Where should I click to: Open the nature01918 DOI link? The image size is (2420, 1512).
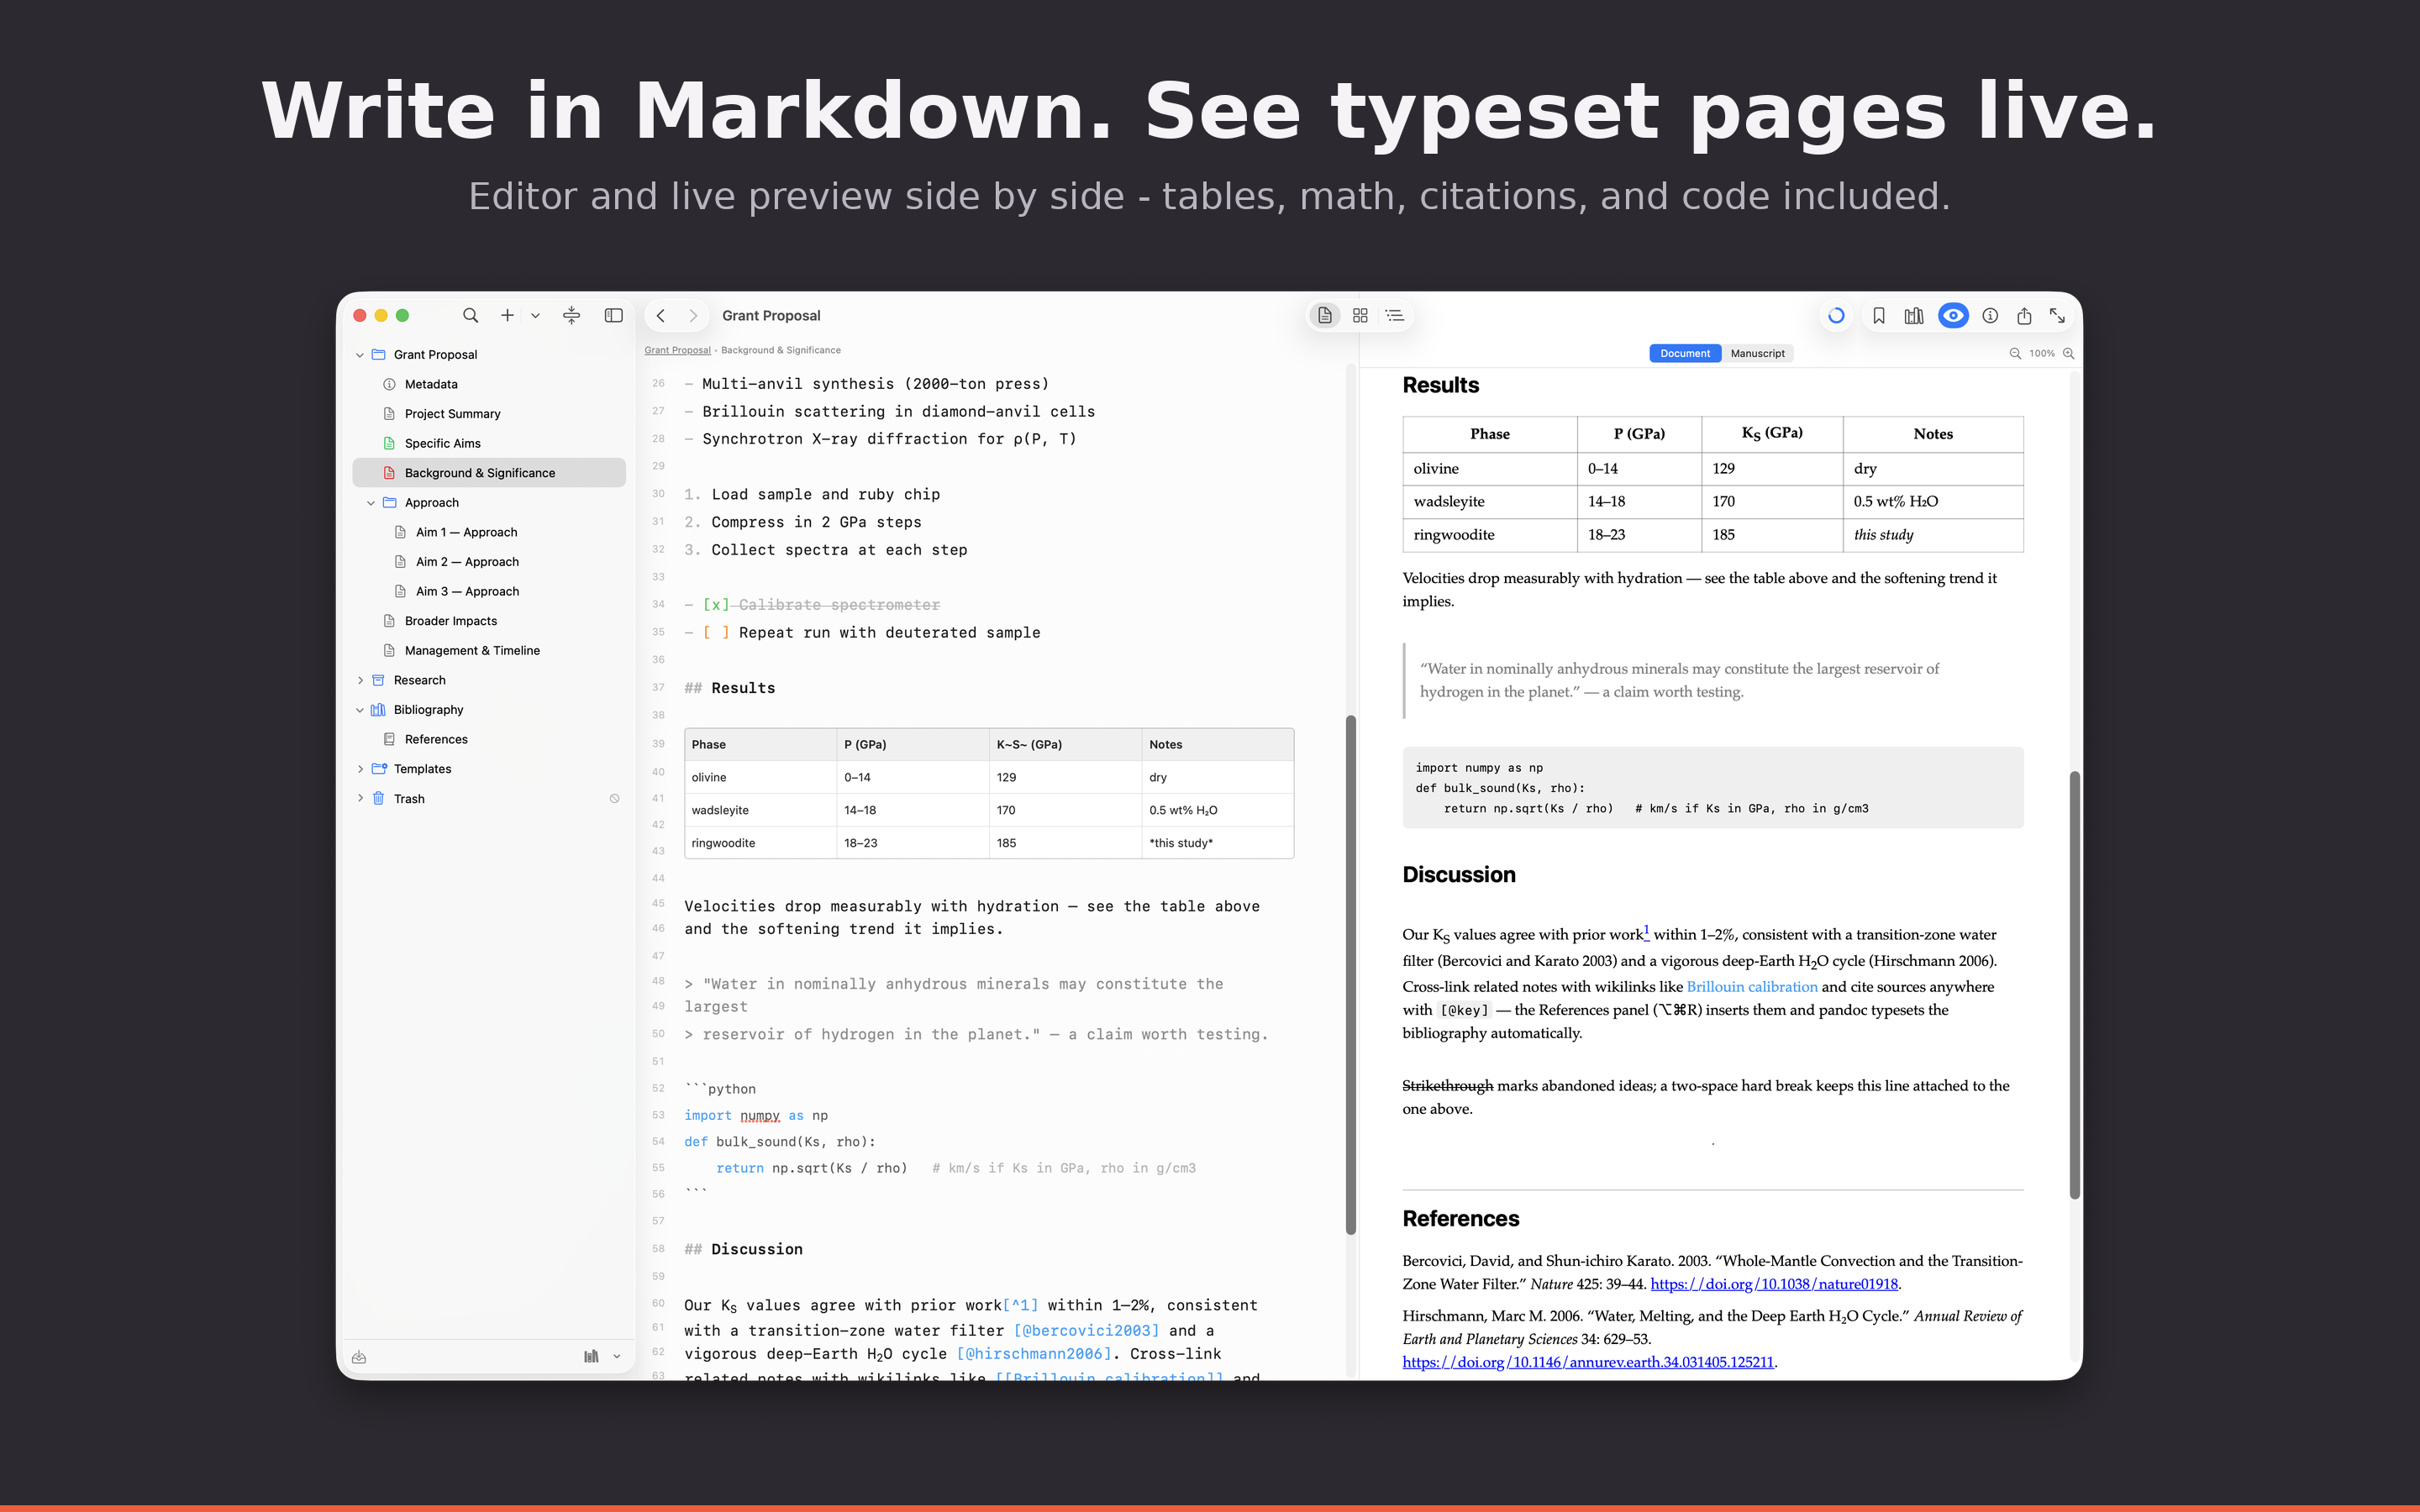point(1774,1284)
